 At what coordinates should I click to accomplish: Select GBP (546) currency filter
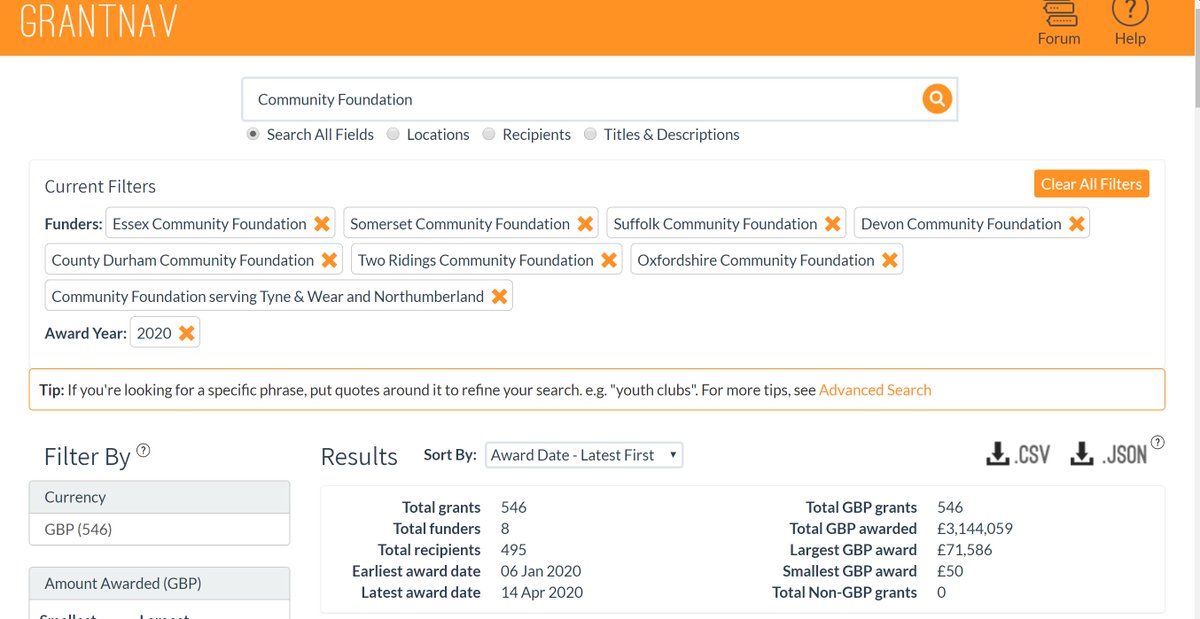pyautogui.click(x=78, y=529)
